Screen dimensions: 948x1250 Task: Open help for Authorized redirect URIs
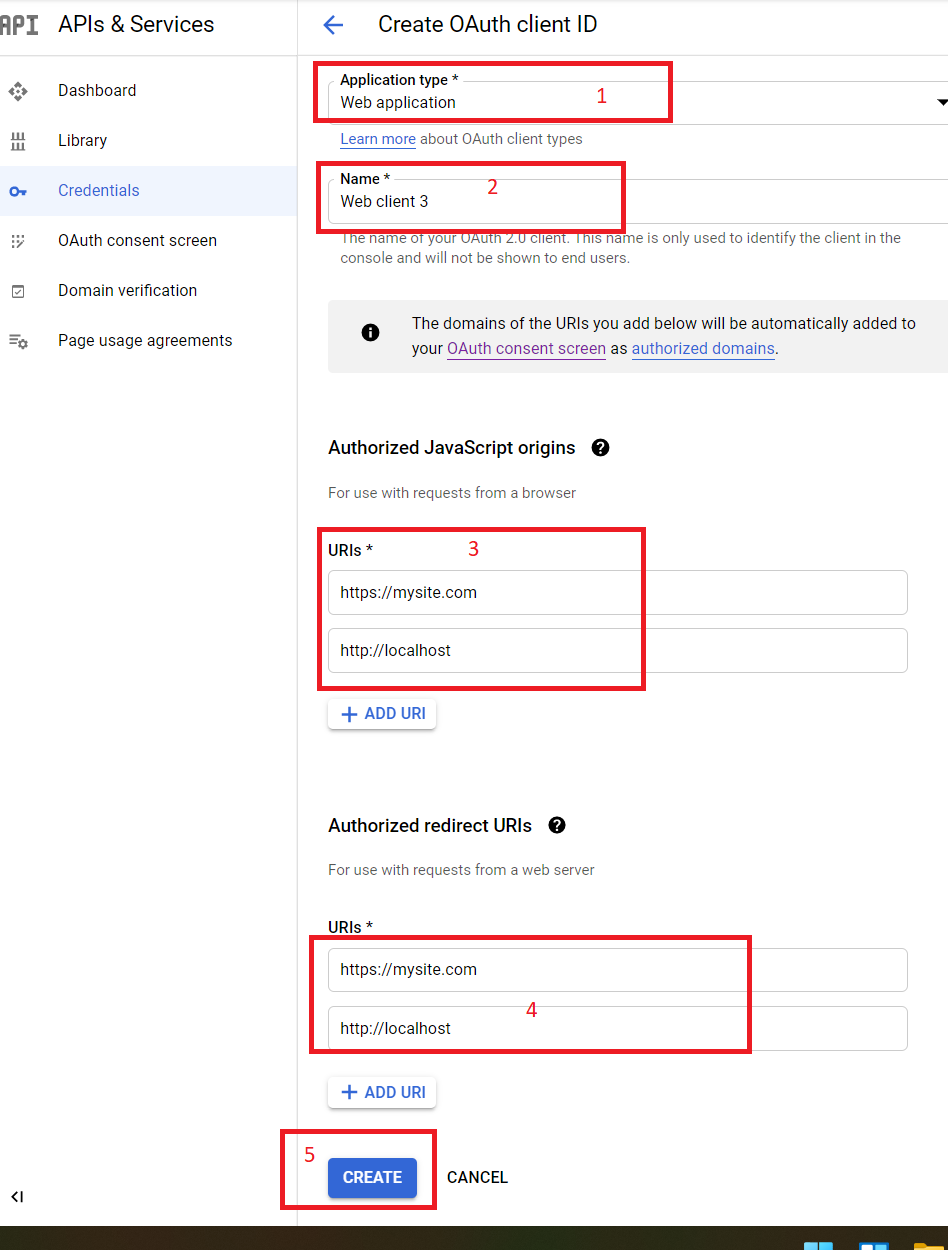pos(557,825)
